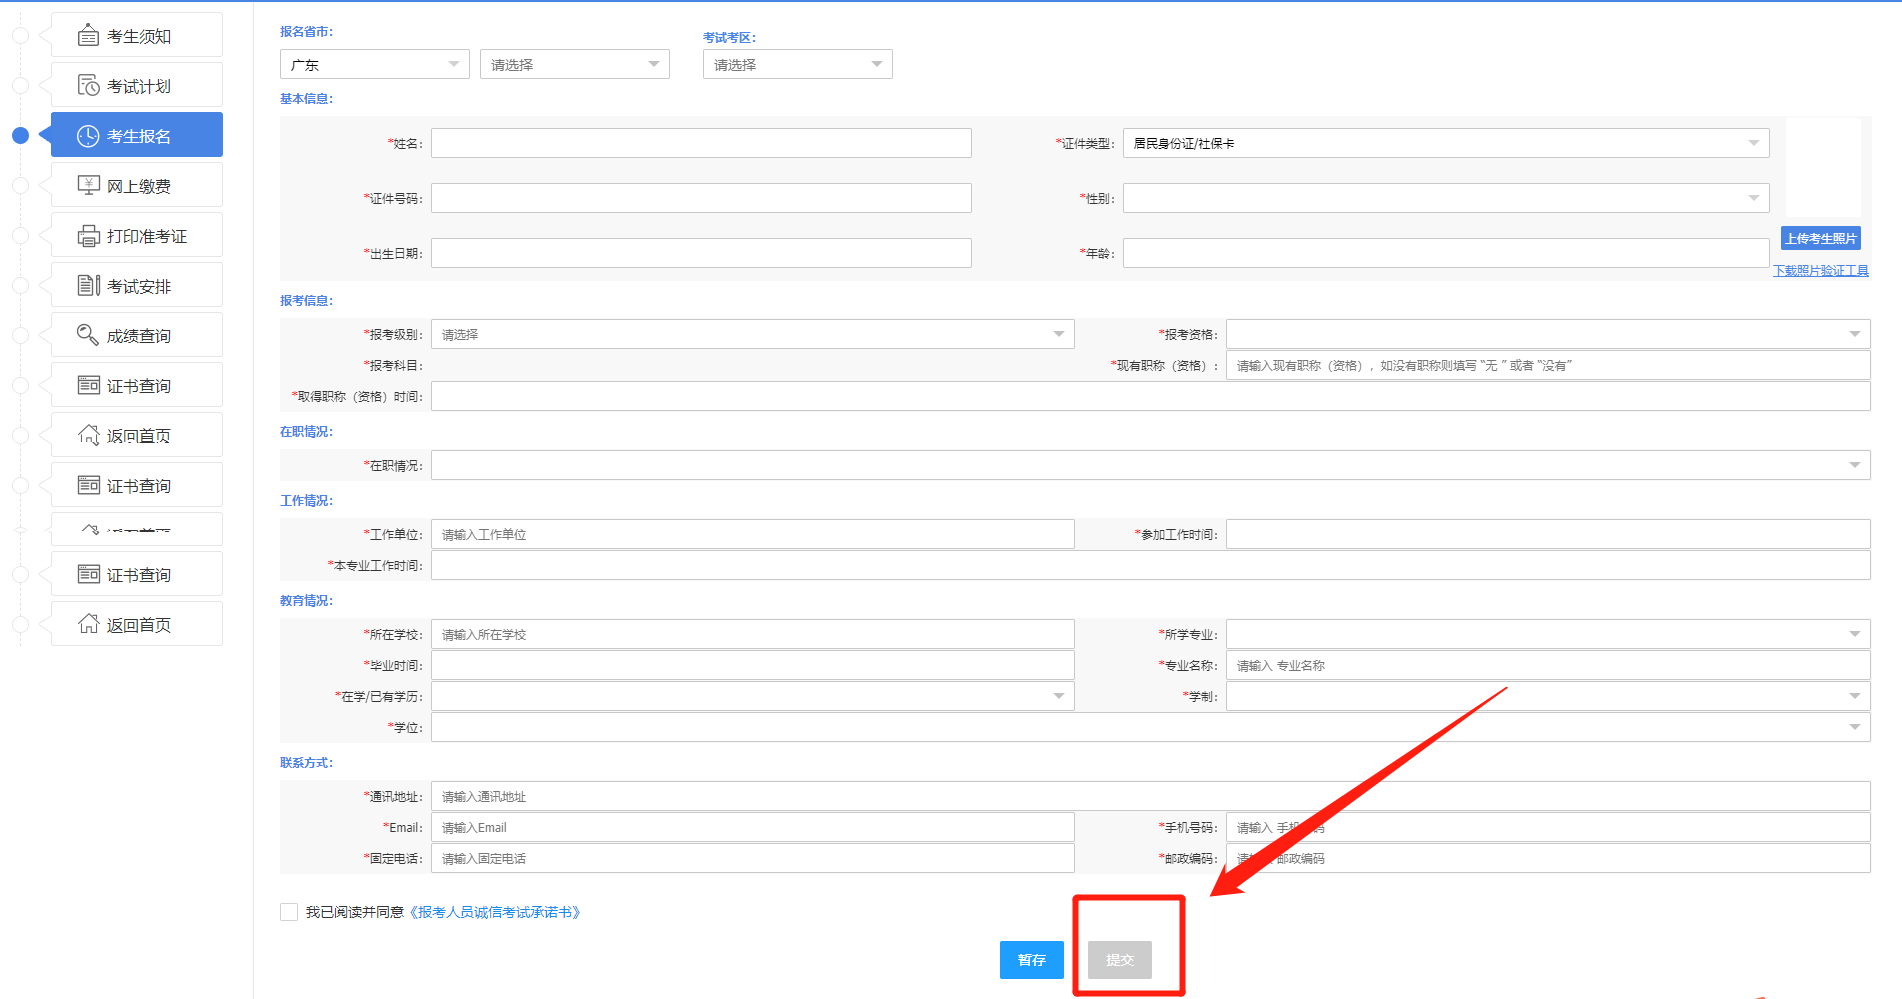Click the blue 暂存 button
The image size is (1902, 999).
click(x=1032, y=960)
